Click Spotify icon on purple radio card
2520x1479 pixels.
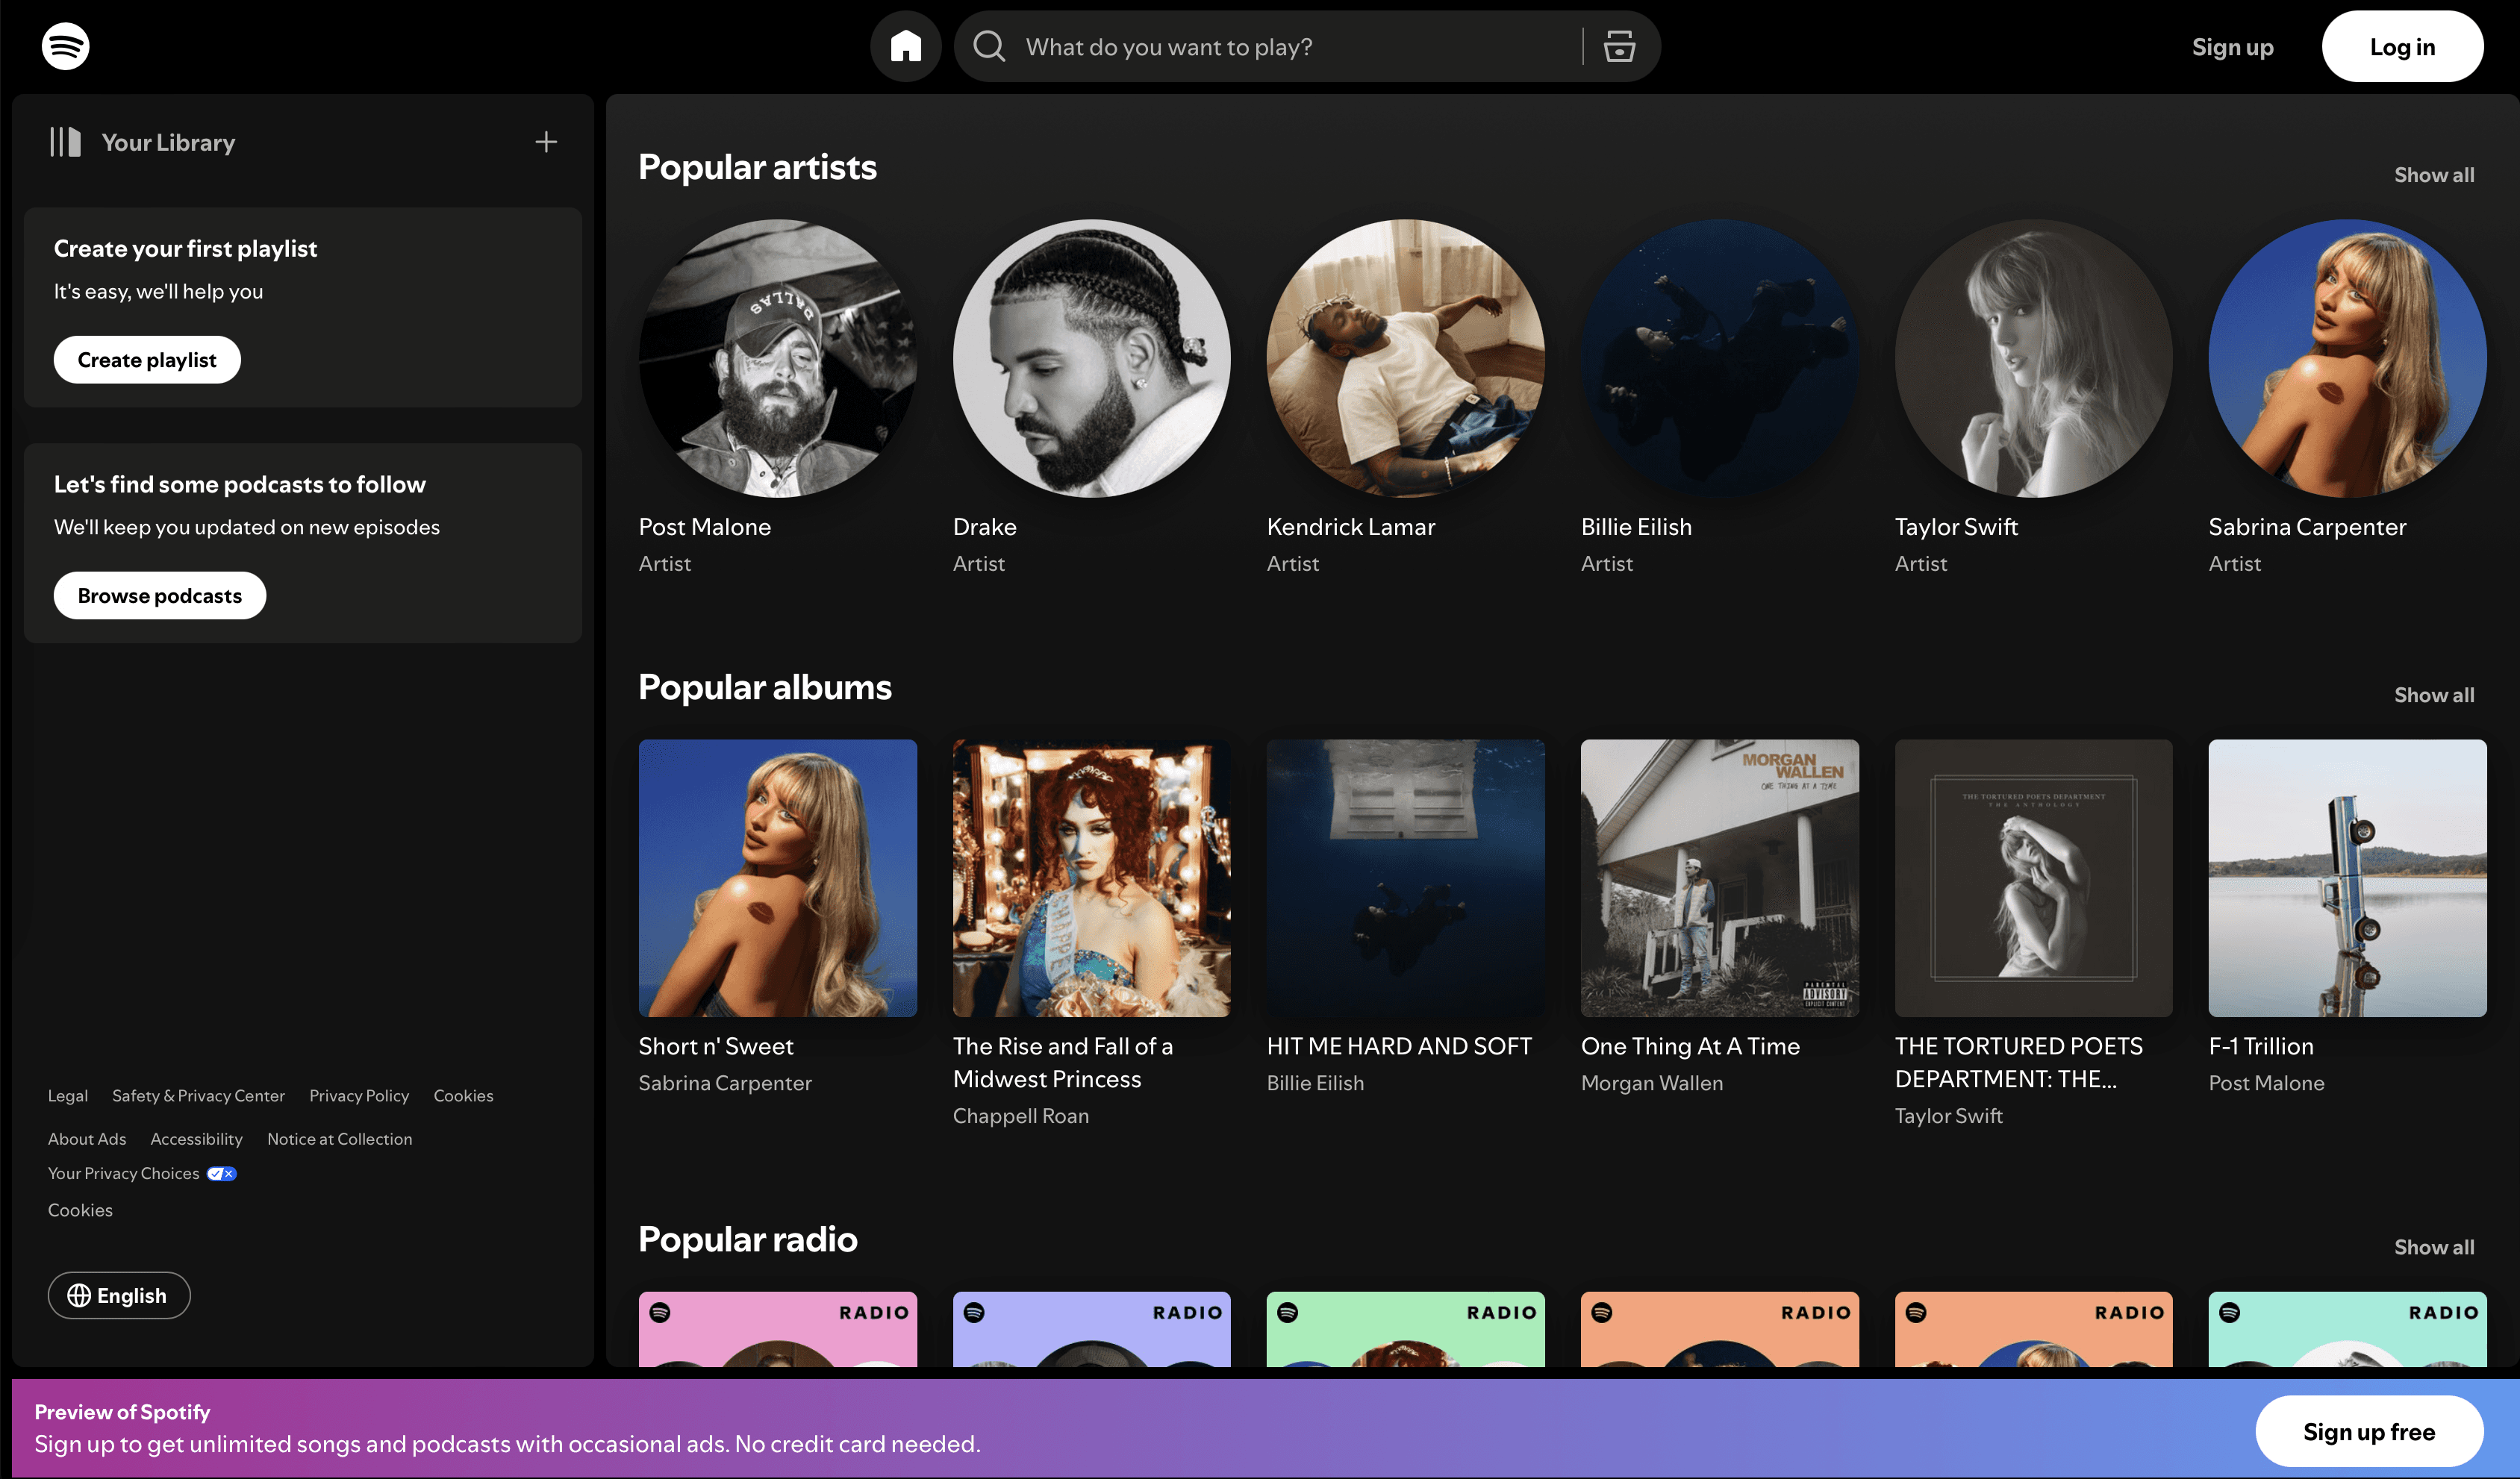coord(974,1313)
